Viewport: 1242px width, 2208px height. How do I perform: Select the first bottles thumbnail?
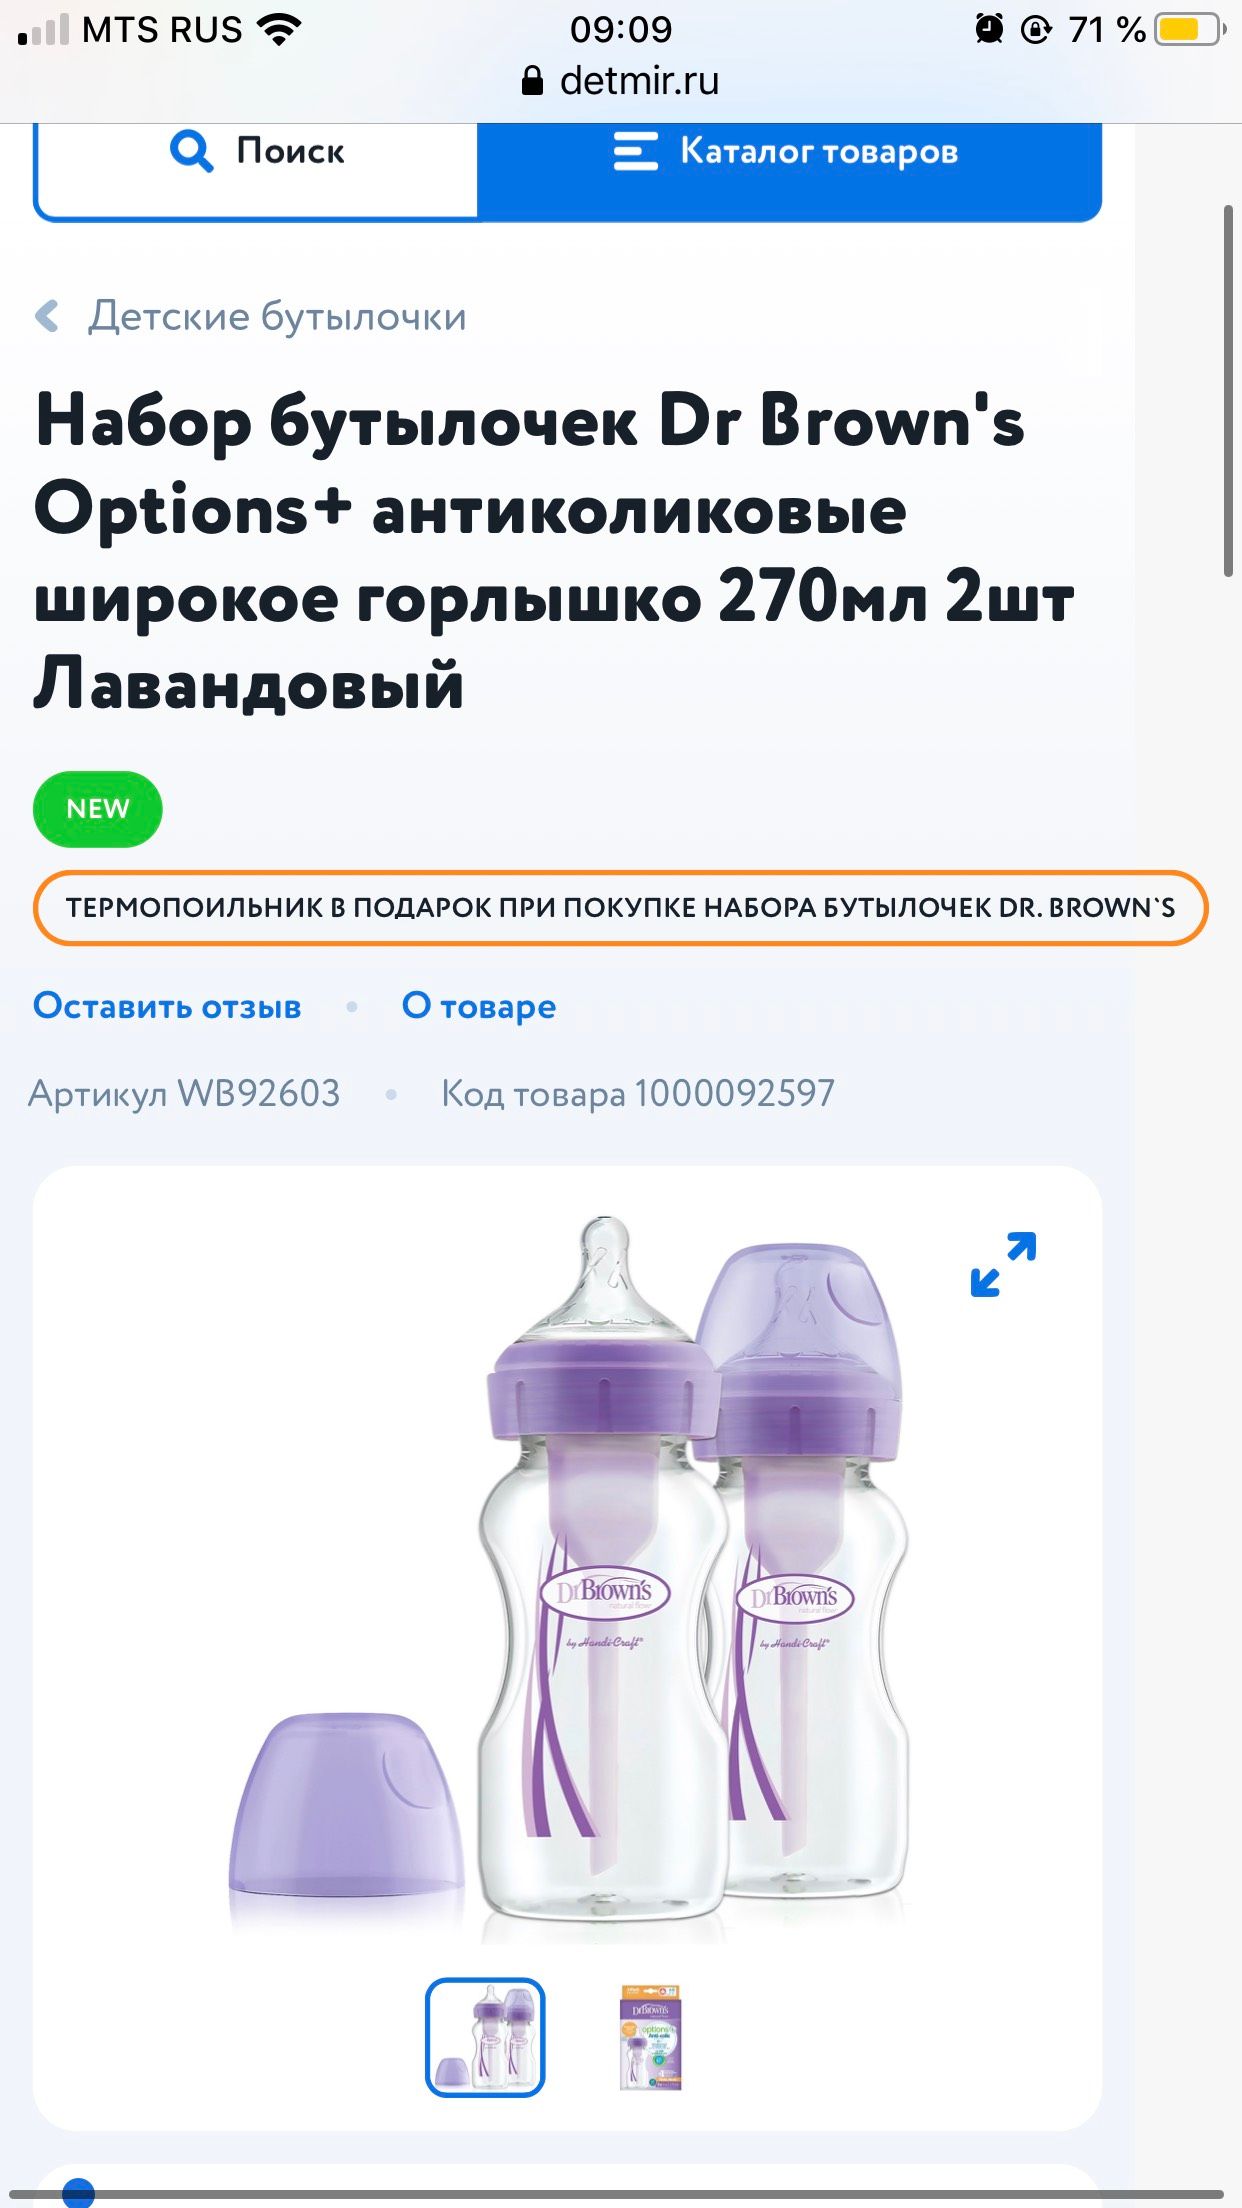485,2037
